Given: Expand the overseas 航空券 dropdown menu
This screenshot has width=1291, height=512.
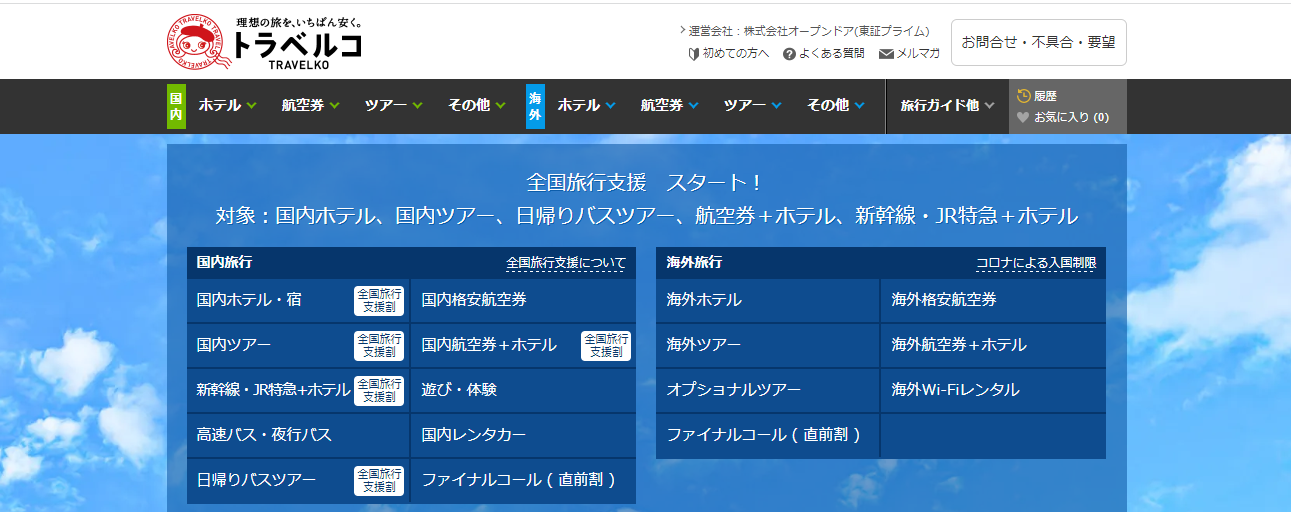Looking at the screenshot, I should point(669,105).
